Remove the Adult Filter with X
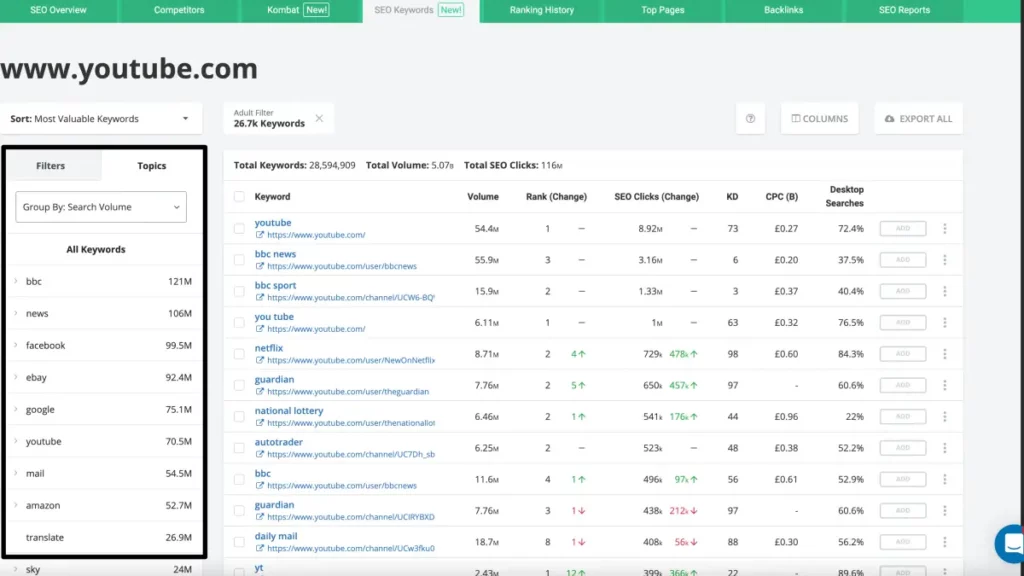 point(319,118)
